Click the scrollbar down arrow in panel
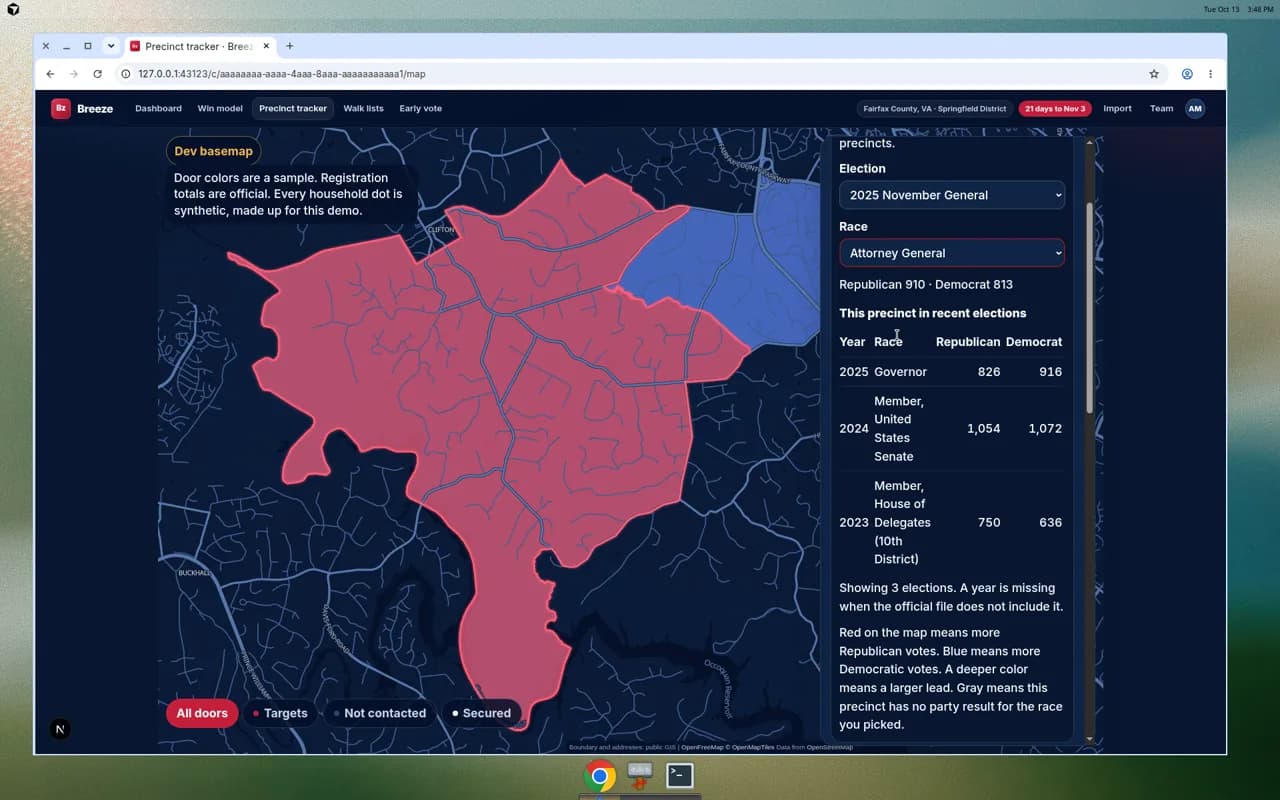This screenshot has width=1280, height=800. [1089, 739]
